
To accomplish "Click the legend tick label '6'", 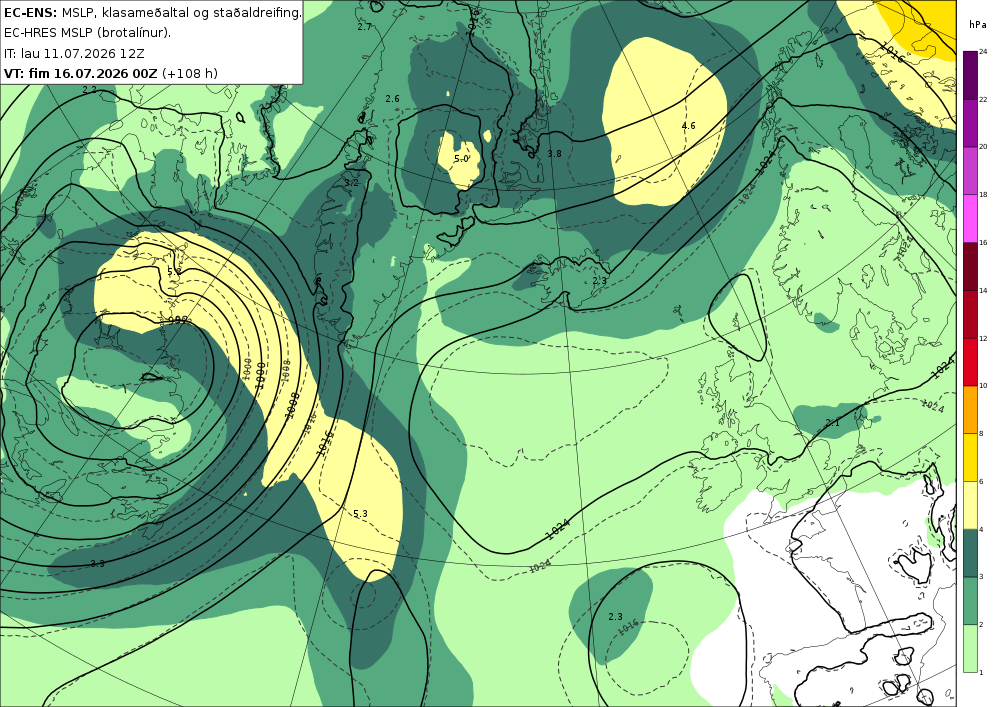I will click(982, 481).
